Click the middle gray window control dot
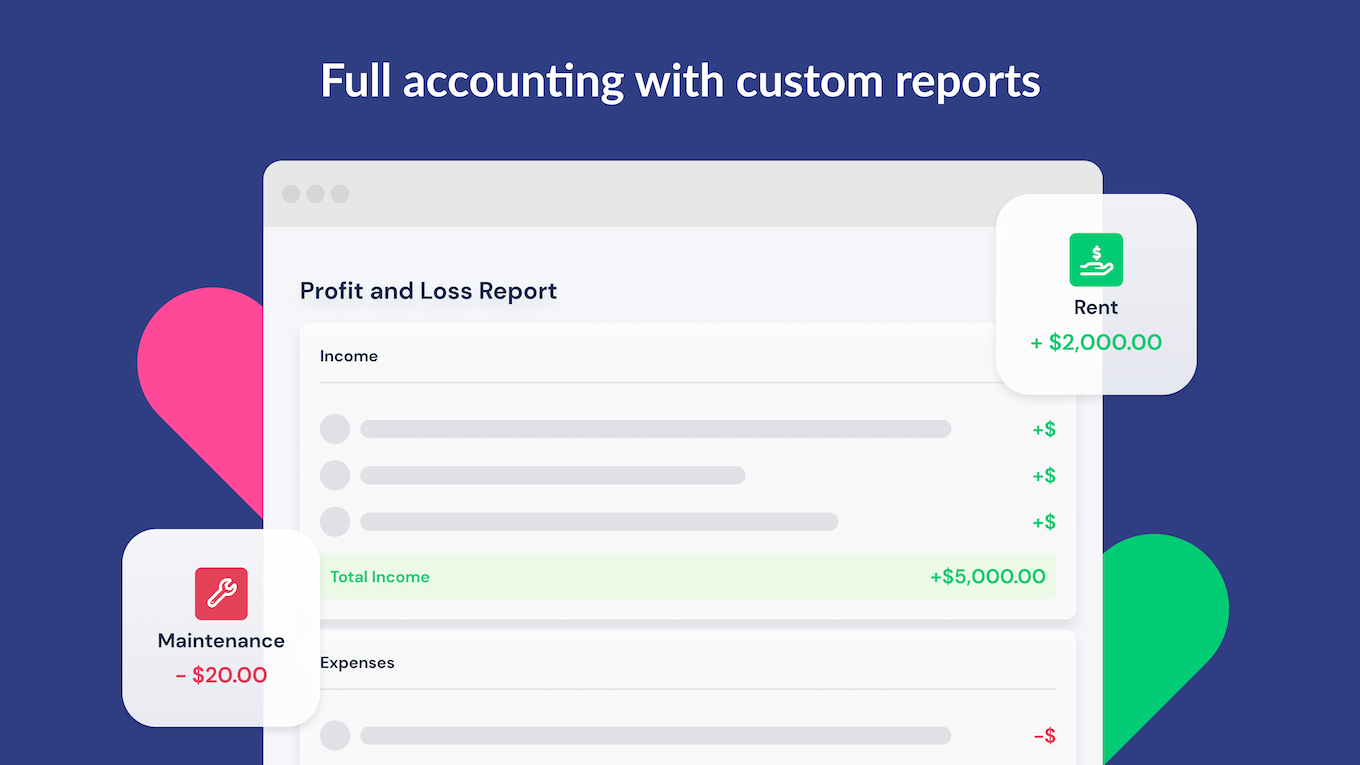The image size is (1360, 765). pyautogui.click(x=315, y=194)
